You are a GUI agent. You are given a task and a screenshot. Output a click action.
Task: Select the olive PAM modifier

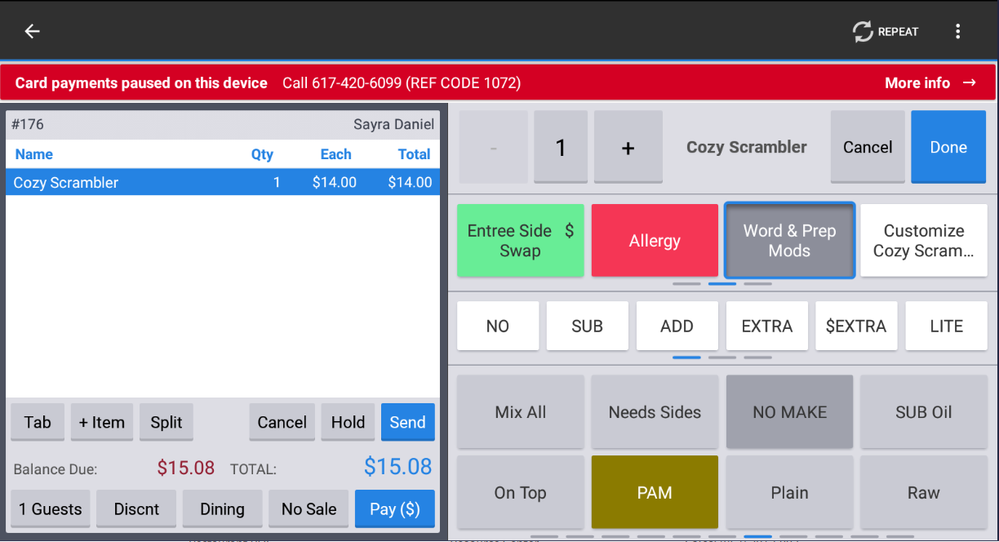654,492
